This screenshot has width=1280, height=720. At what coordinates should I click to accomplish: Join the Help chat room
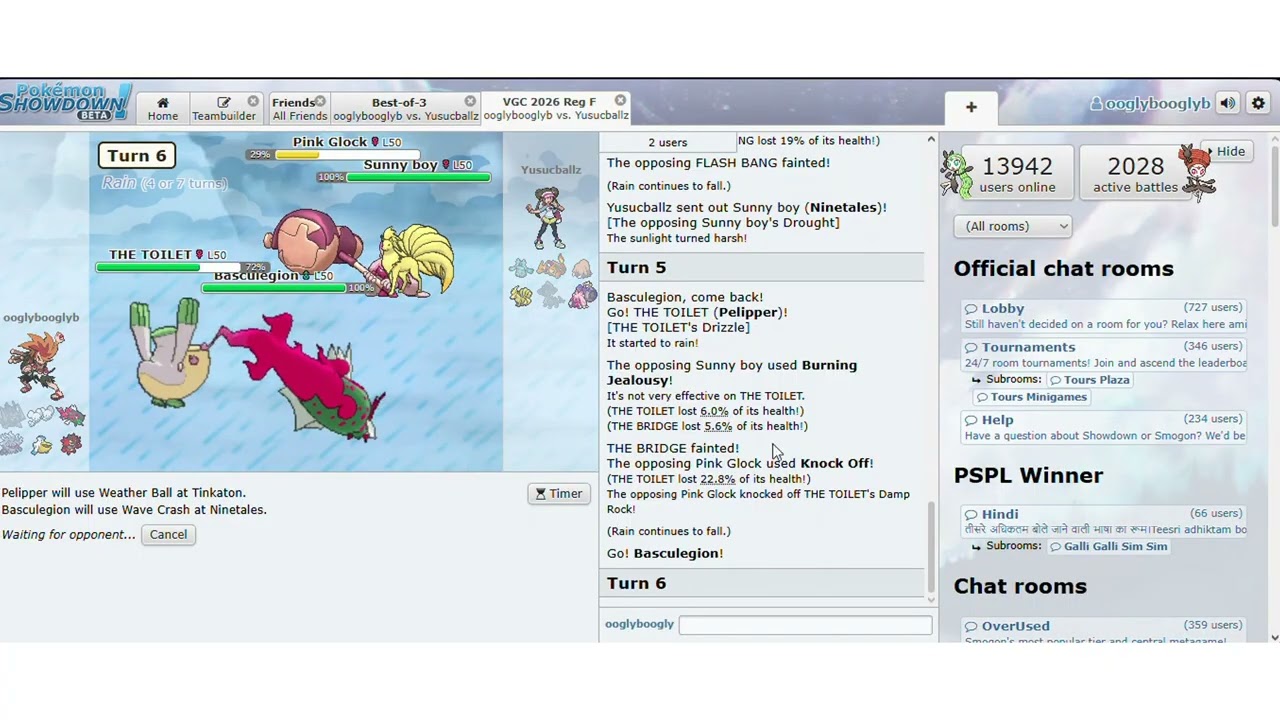(x=1105, y=427)
